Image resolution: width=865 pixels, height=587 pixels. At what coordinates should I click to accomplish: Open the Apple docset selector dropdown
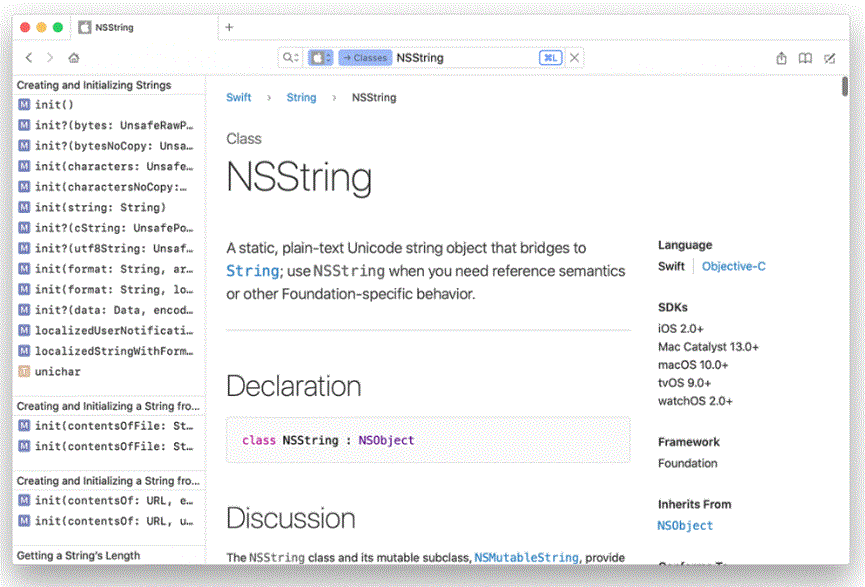pyautogui.click(x=321, y=57)
